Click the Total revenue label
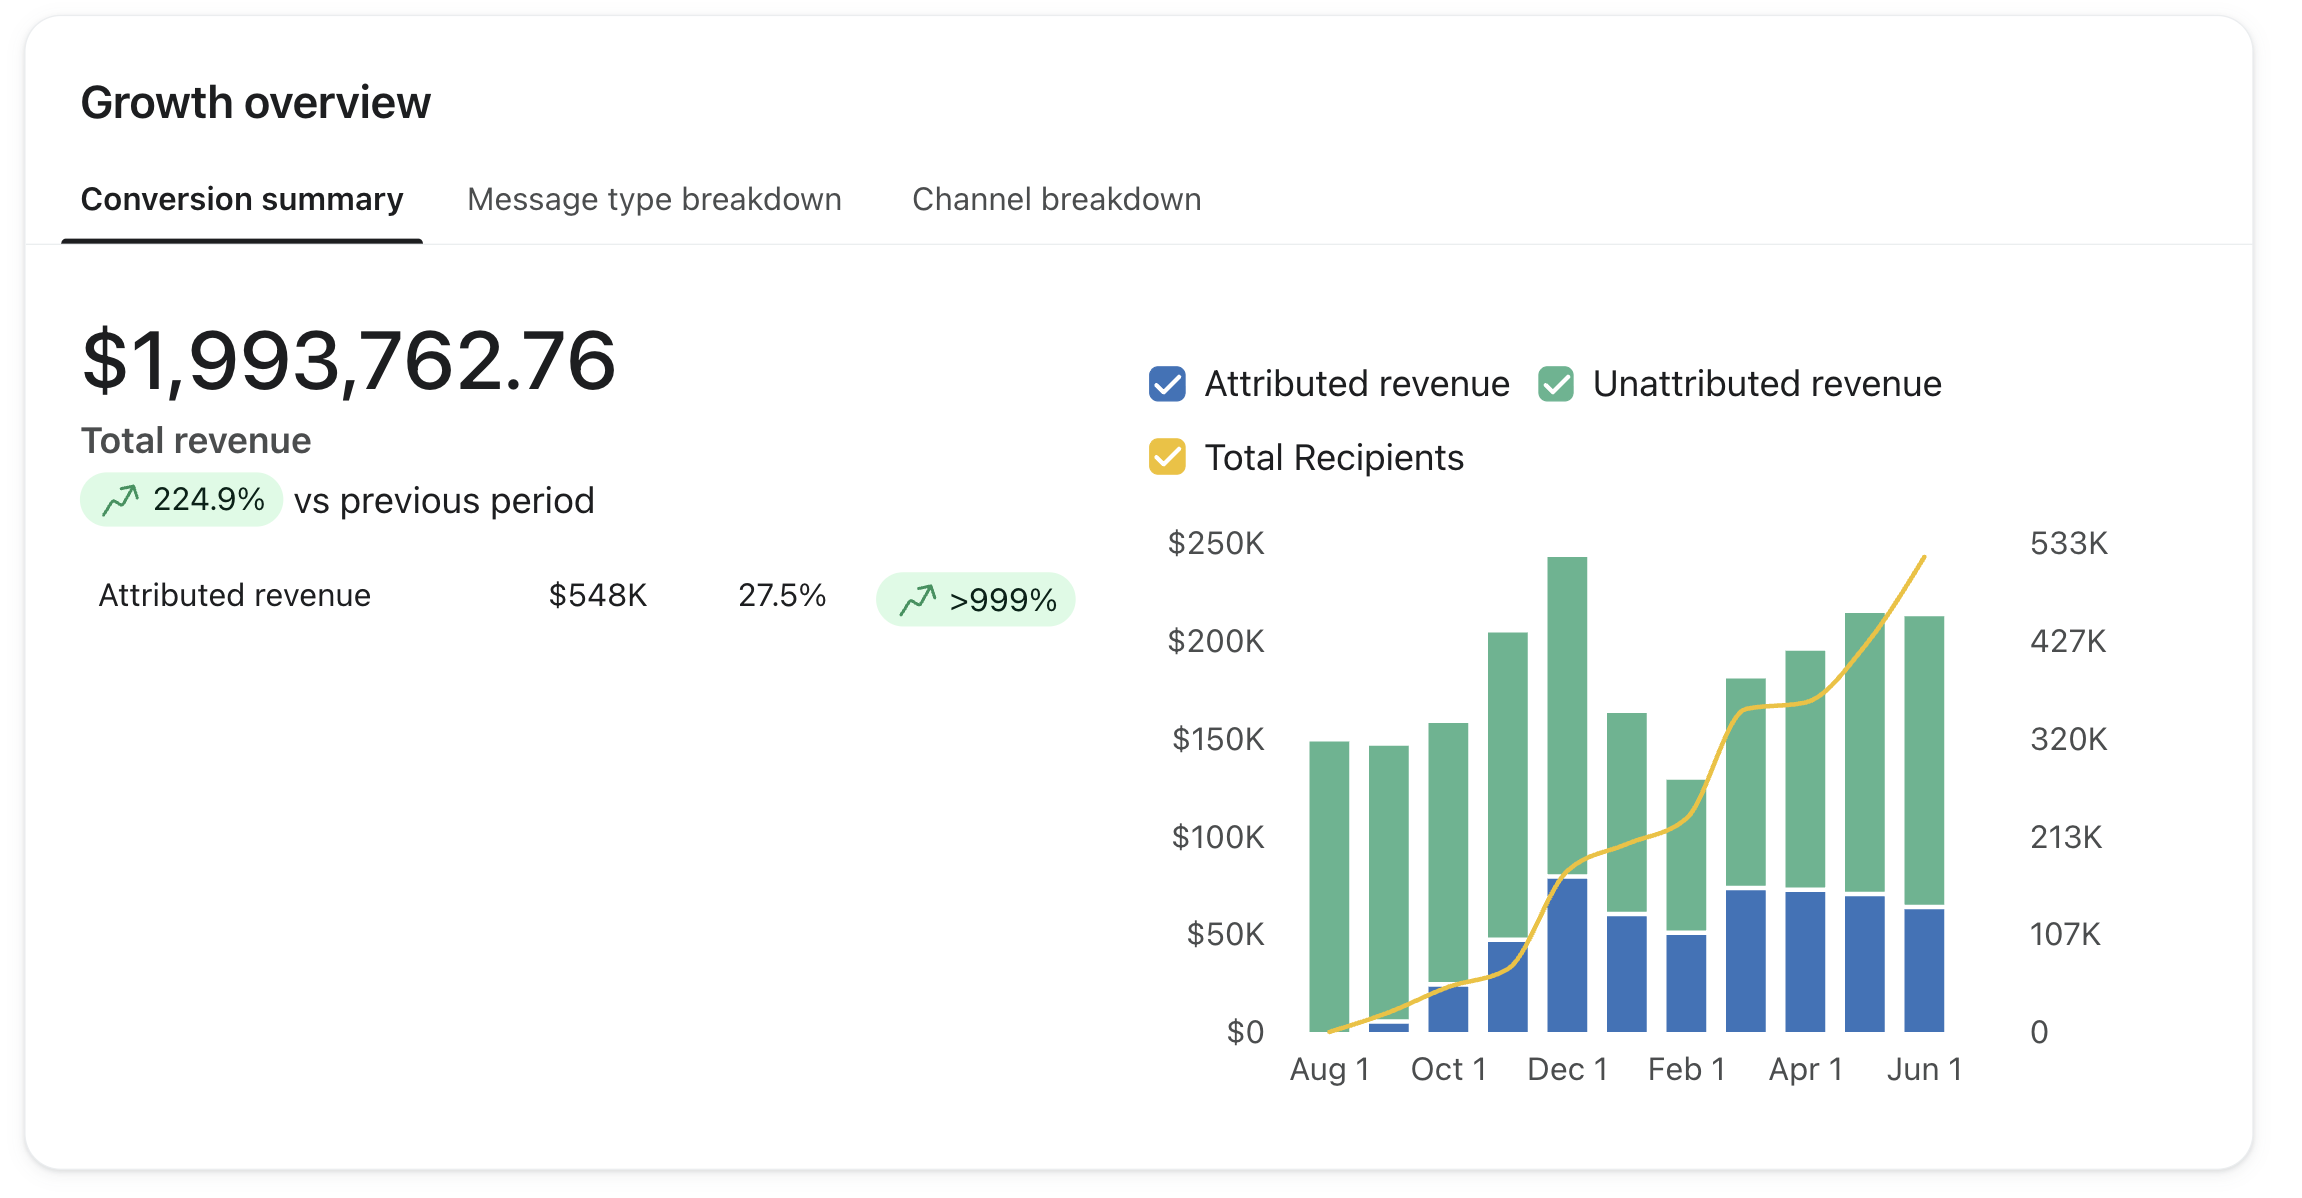The width and height of the screenshot is (2302, 1198). (196, 441)
